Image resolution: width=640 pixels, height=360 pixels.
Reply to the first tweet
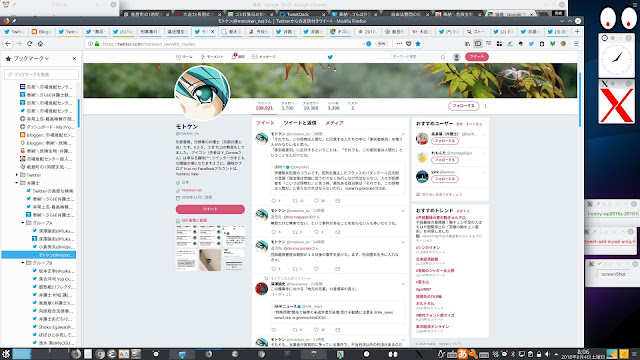pyautogui.click(x=274, y=201)
